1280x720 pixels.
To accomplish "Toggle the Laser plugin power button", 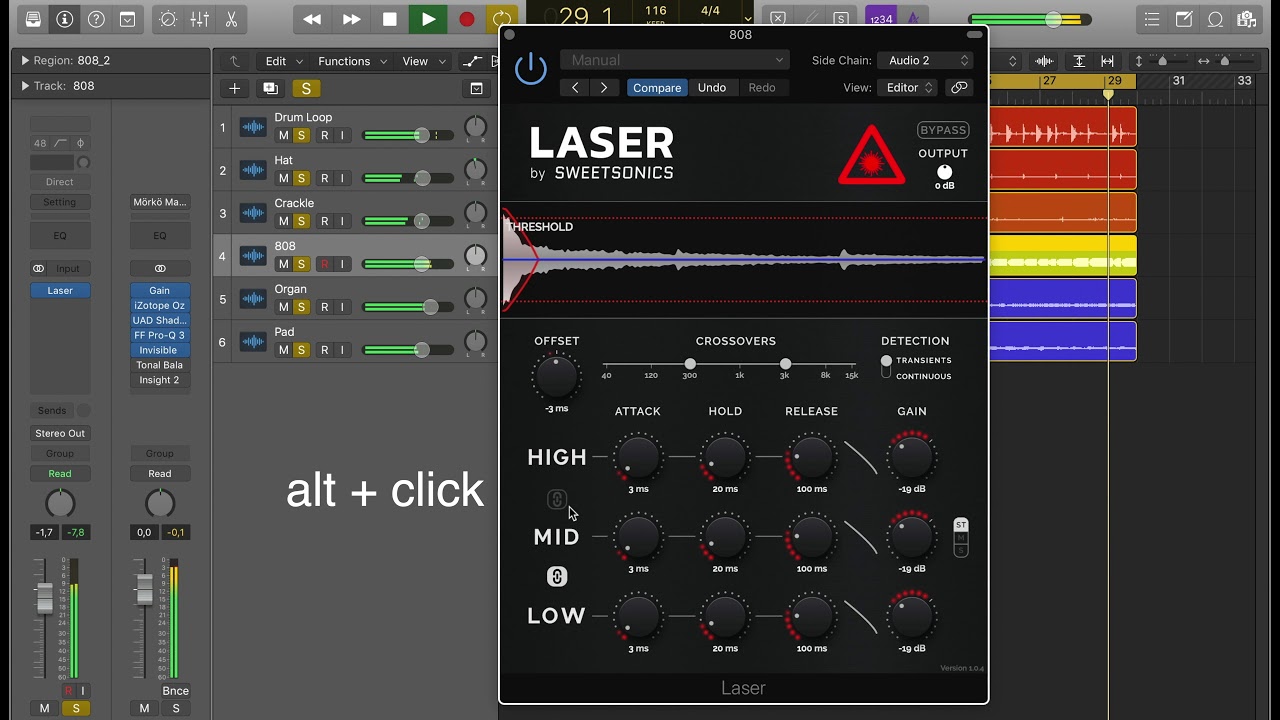I will point(531,68).
